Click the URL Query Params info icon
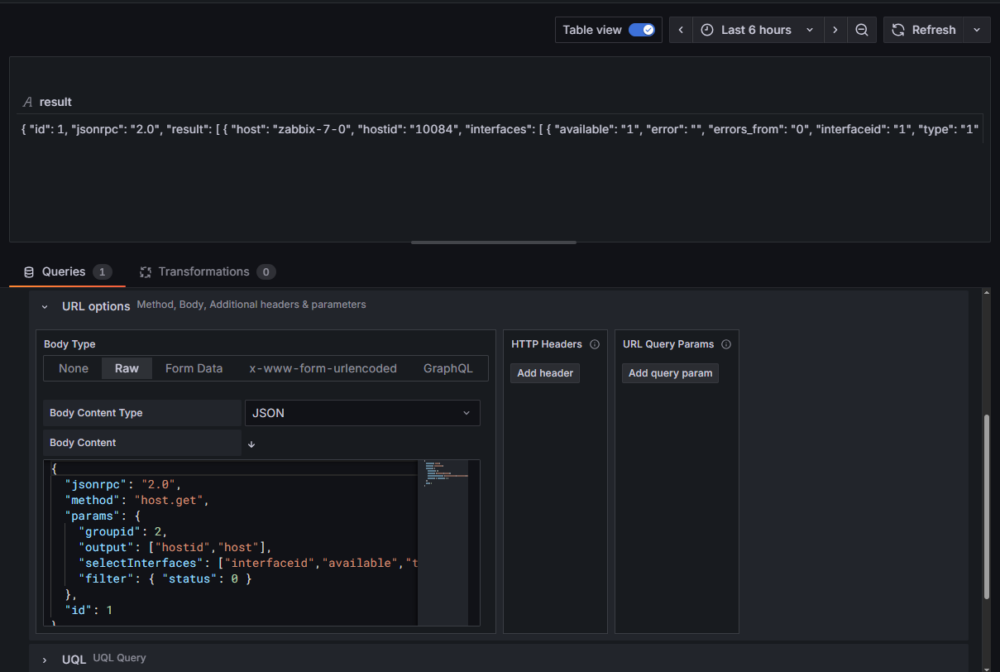 click(726, 344)
